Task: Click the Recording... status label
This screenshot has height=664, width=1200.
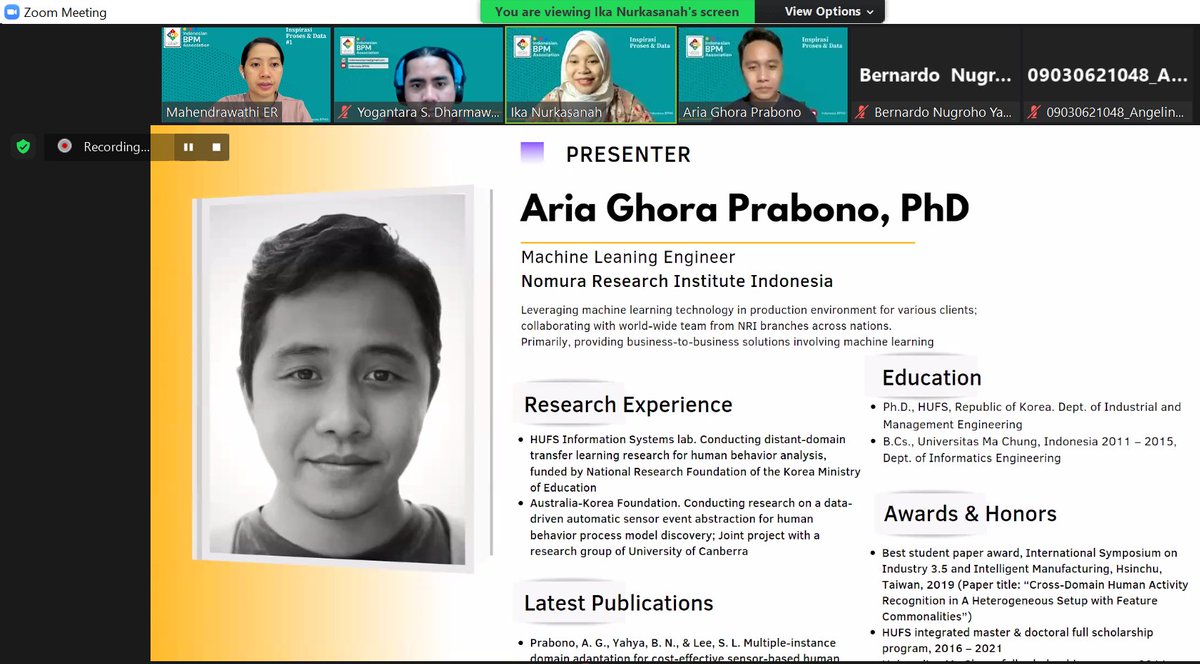Action: click(x=115, y=147)
